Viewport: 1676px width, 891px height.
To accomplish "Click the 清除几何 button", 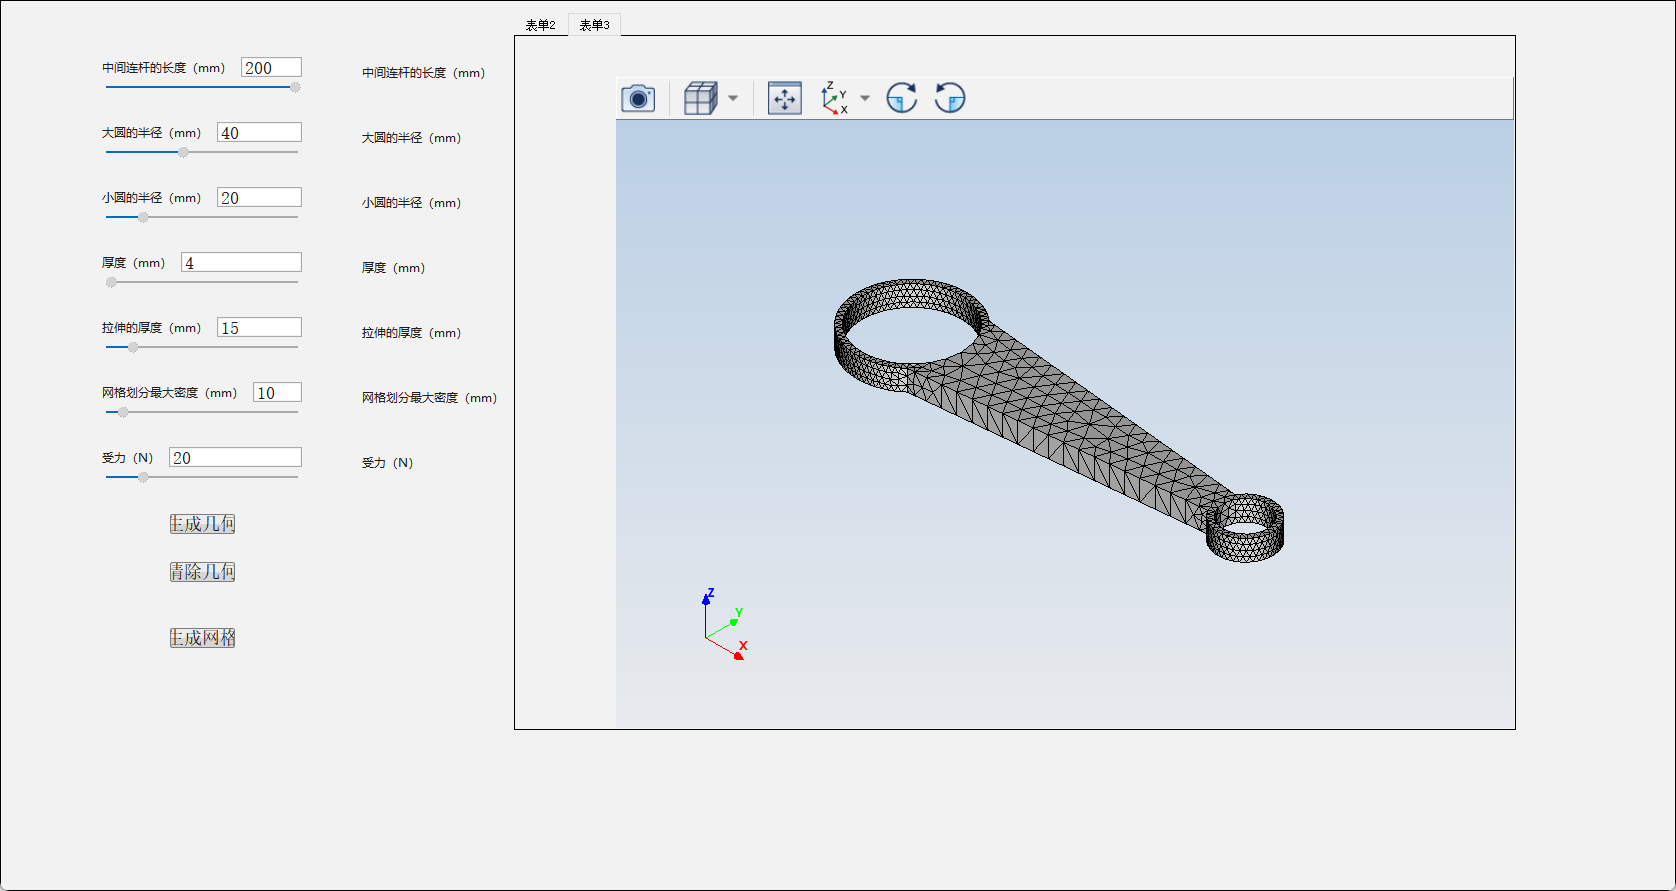I will pos(202,572).
